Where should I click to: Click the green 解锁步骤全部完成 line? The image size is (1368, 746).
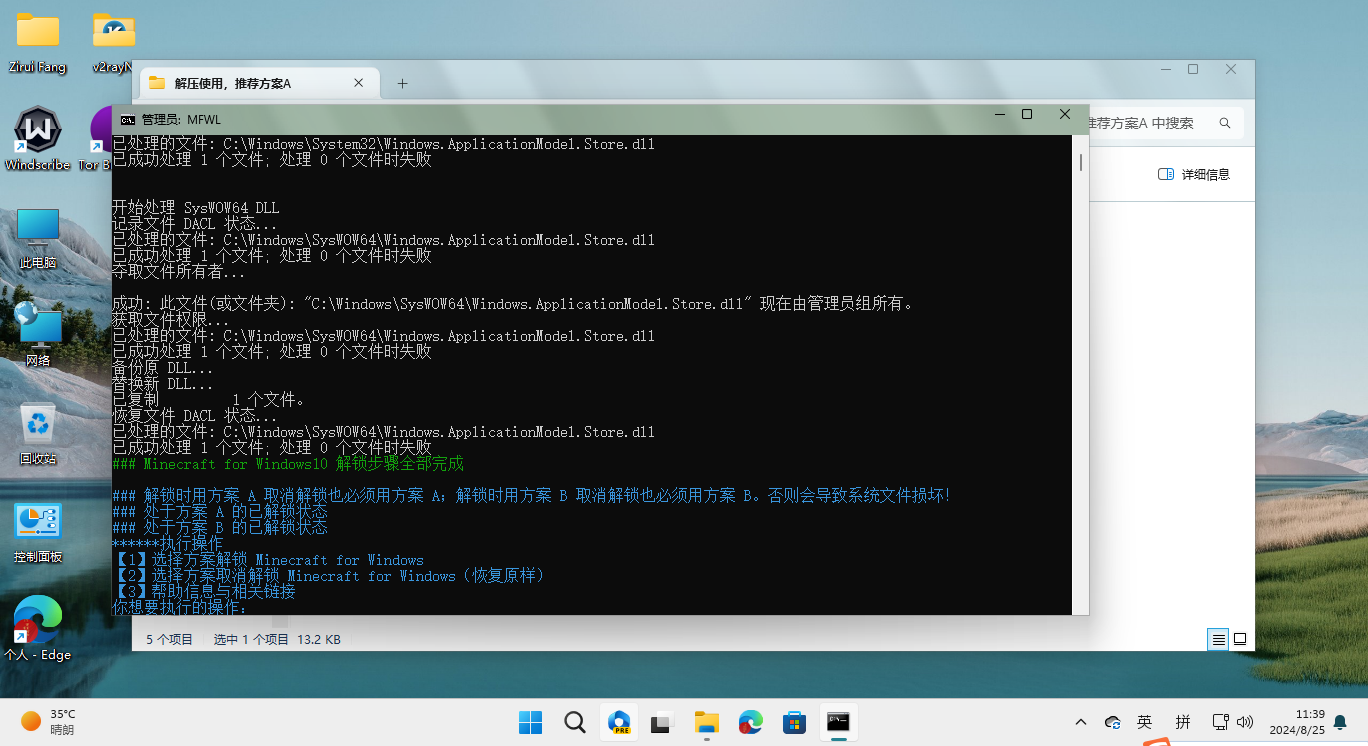(x=288, y=464)
